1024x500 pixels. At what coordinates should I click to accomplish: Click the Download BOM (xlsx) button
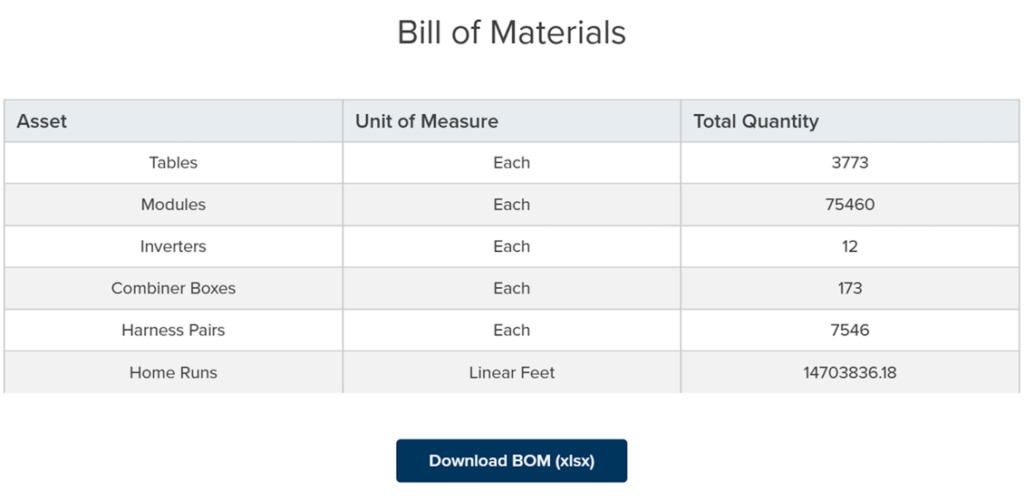pos(511,461)
